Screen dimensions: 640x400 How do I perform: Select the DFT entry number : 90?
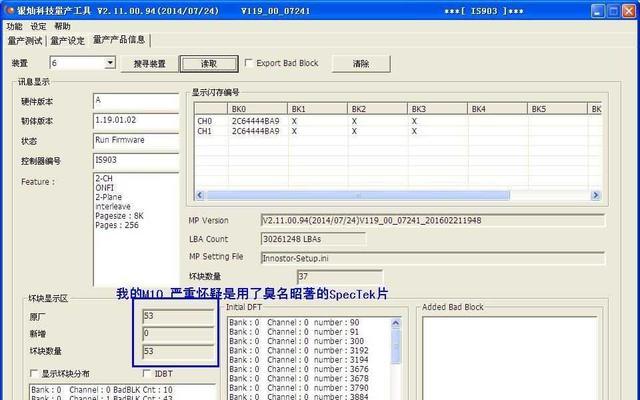[x=294, y=322]
